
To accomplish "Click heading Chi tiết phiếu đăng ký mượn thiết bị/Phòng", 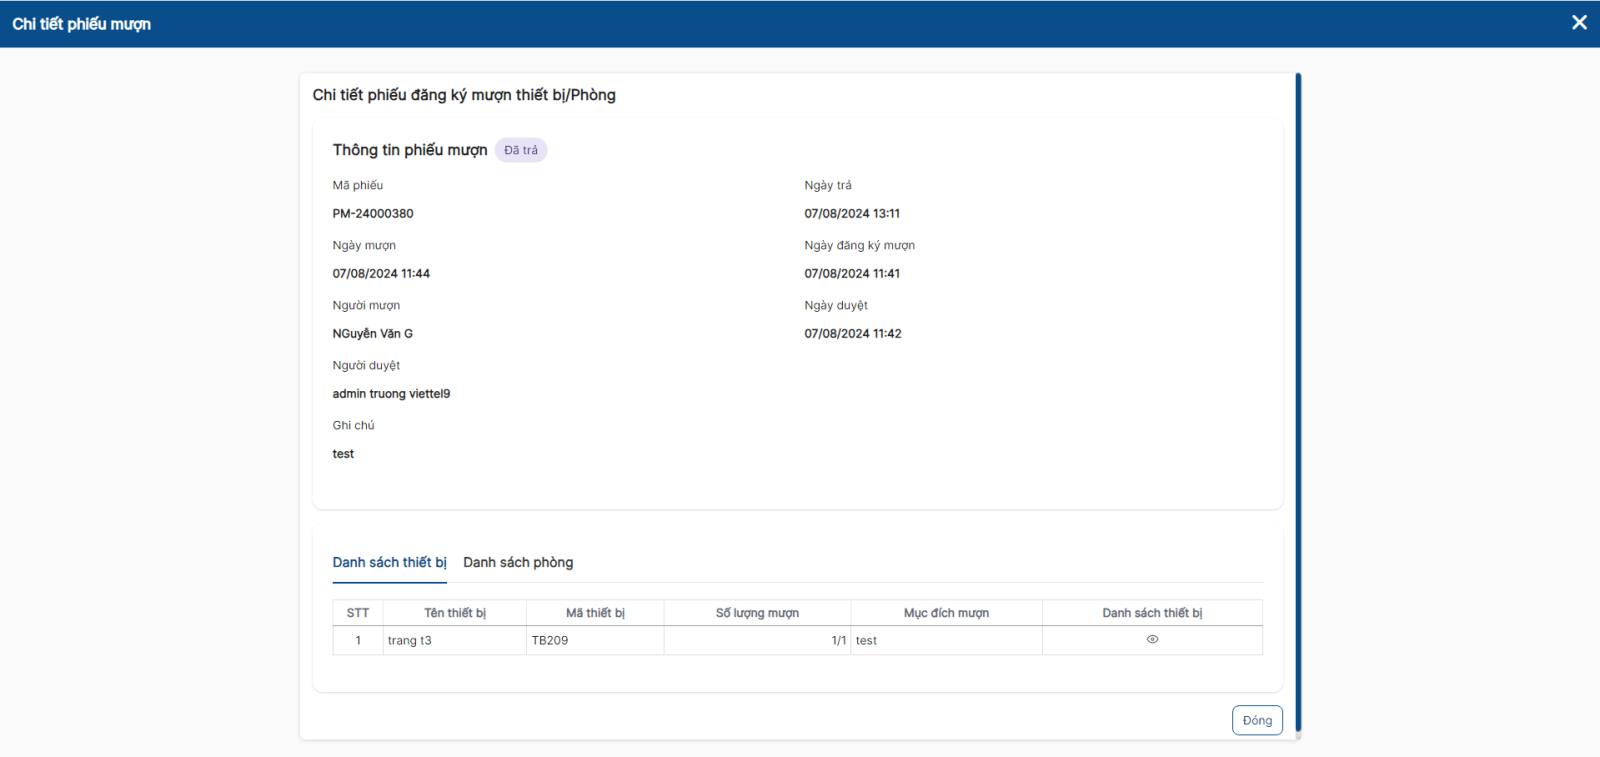I will tap(464, 95).
